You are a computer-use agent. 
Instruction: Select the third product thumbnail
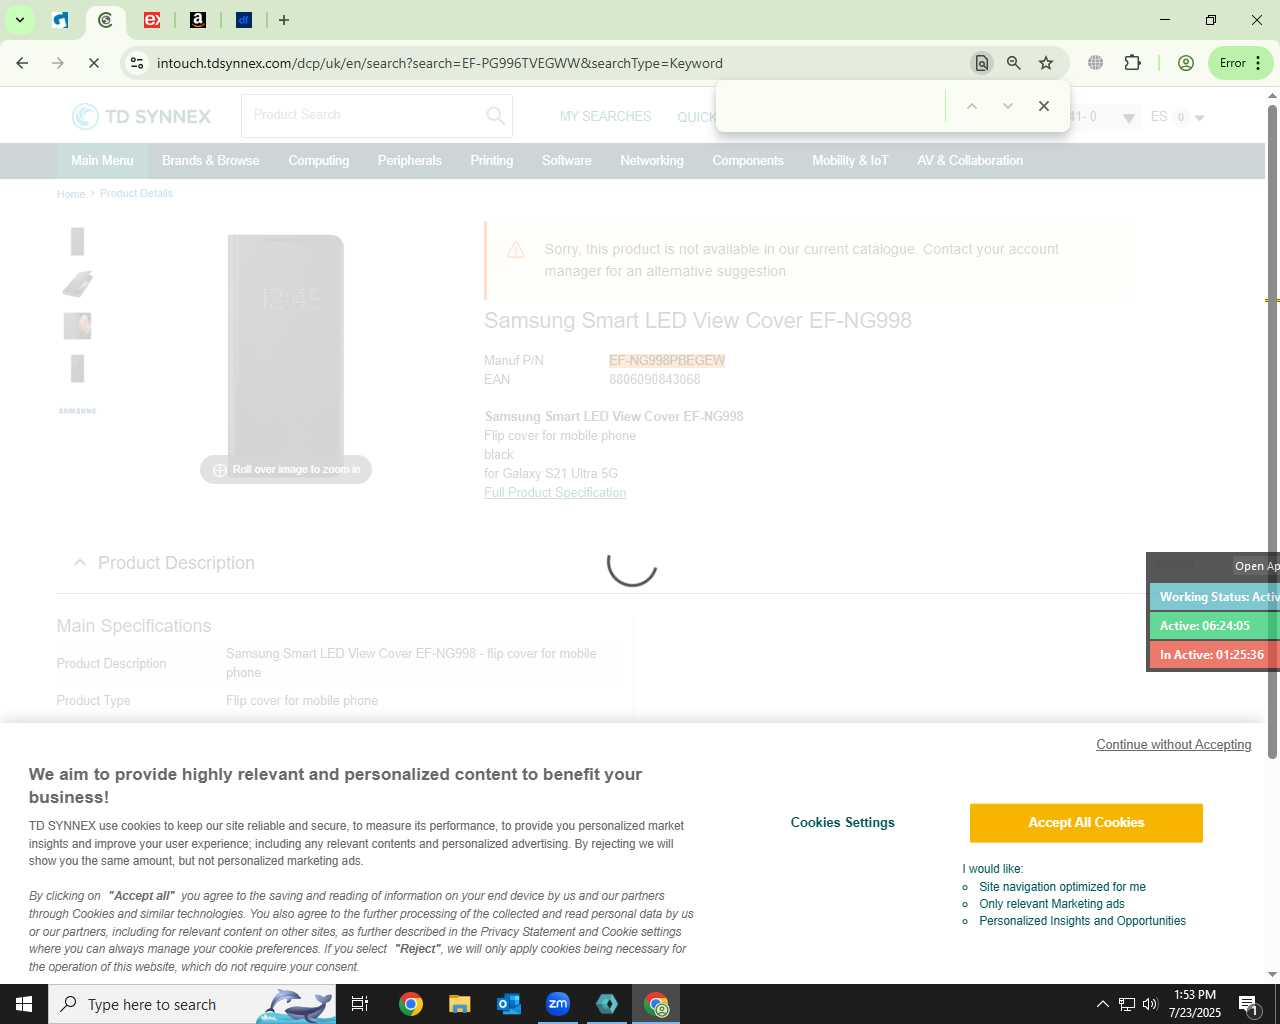pyautogui.click(x=77, y=326)
